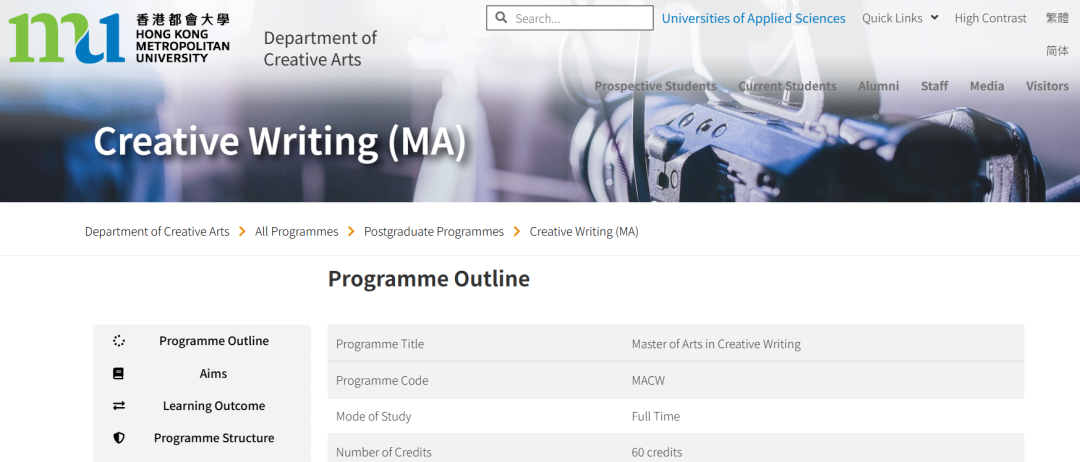
Task: Open the Prospective Students menu
Action: pos(655,86)
